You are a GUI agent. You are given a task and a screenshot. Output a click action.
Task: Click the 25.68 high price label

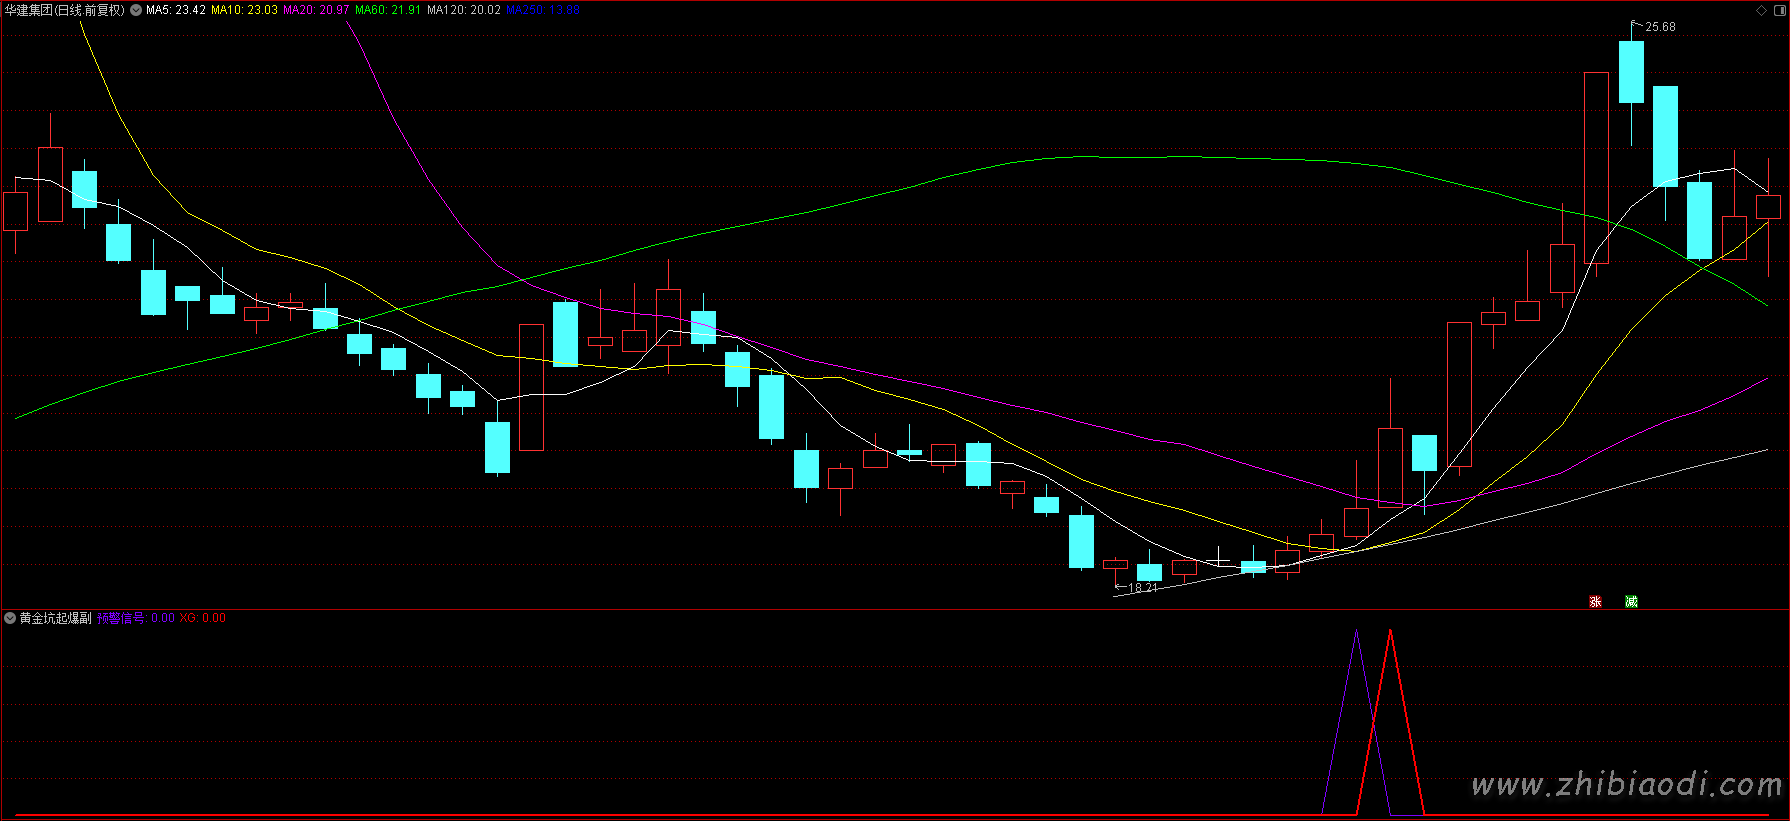tap(1660, 27)
